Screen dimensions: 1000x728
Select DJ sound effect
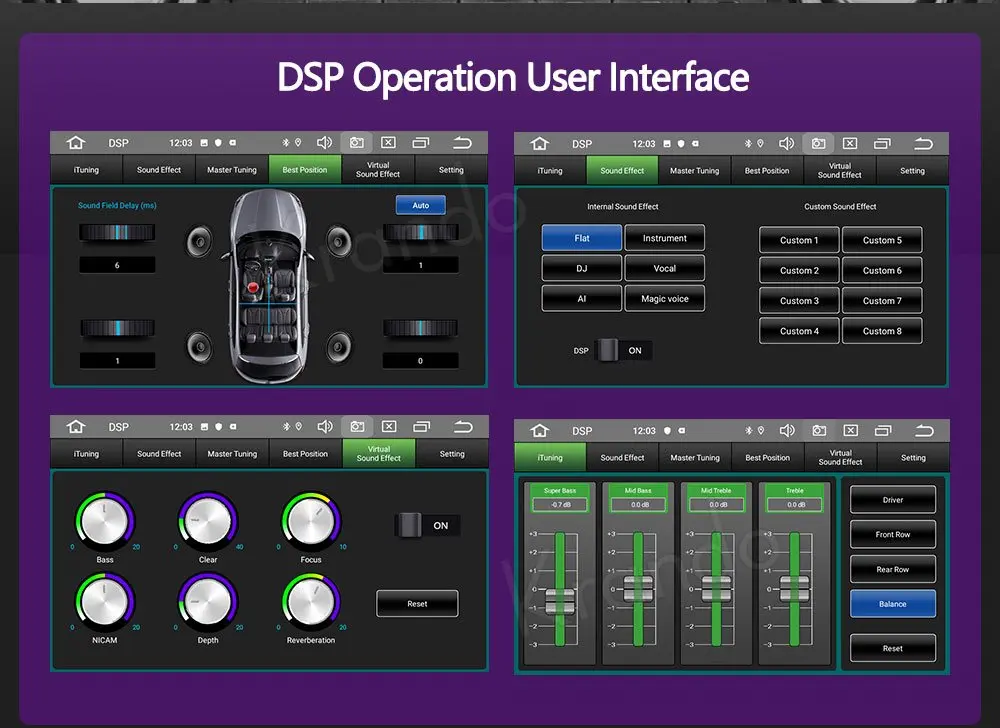click(582, 268)
